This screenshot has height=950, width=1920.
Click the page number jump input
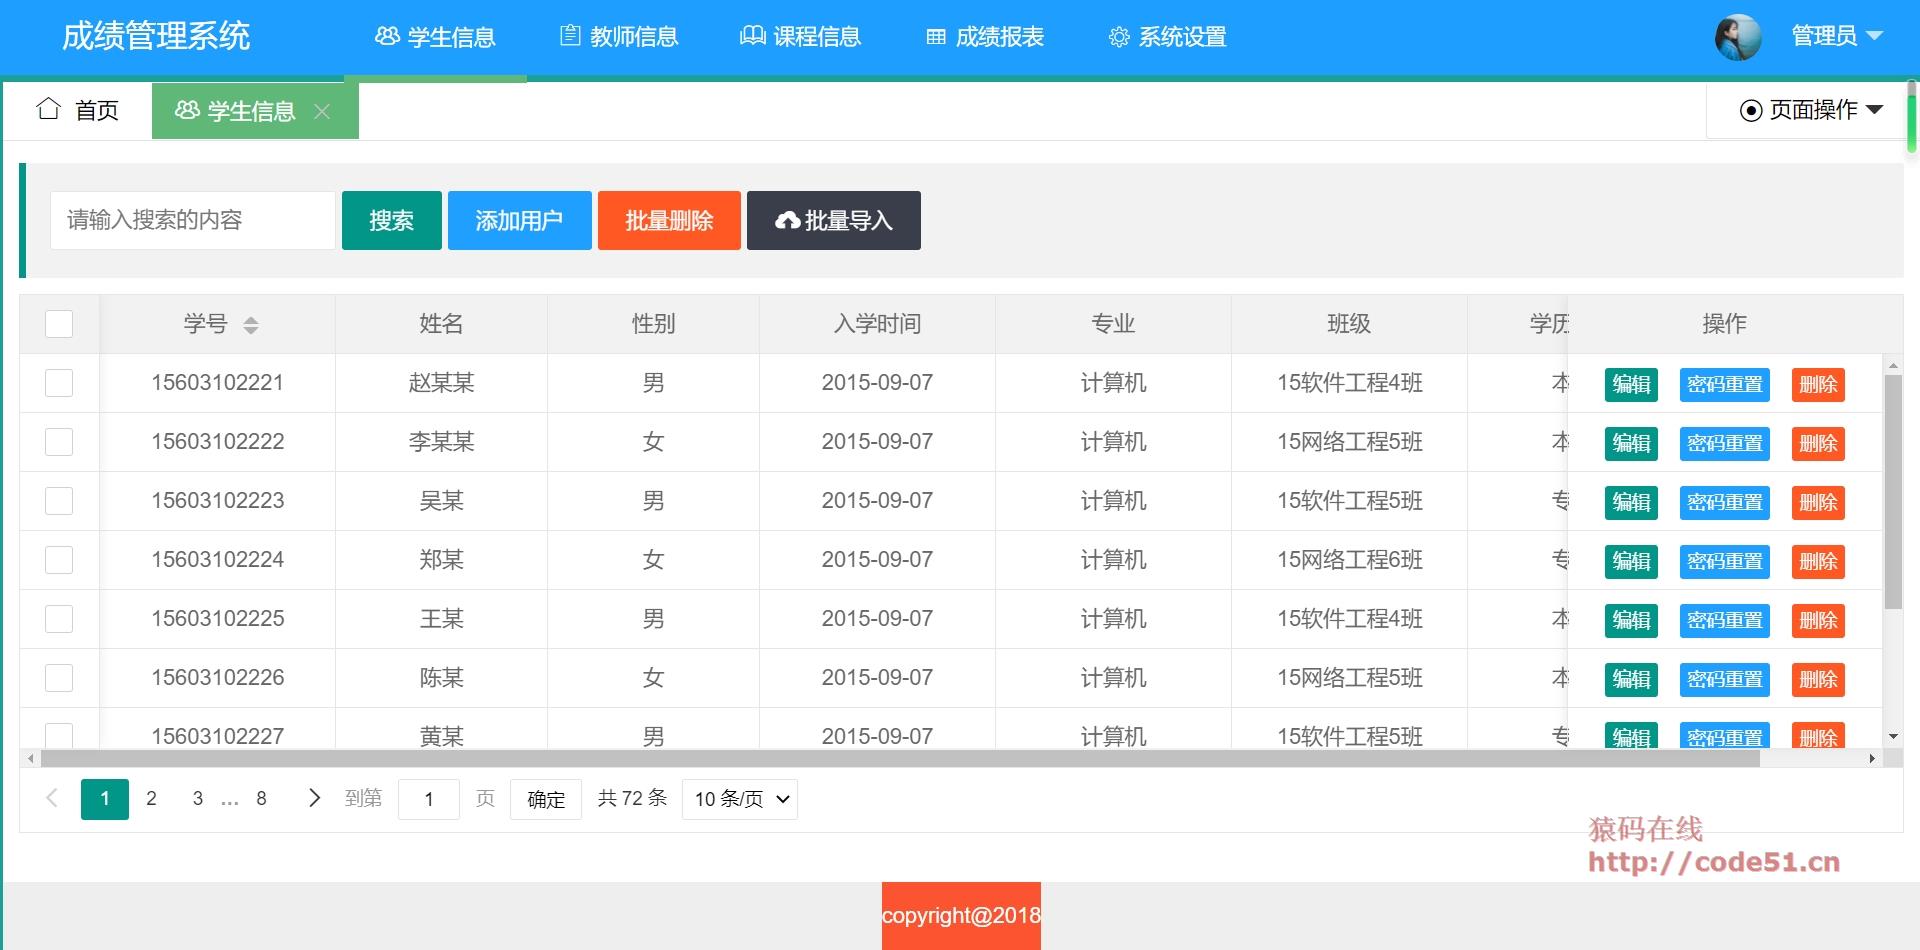click(429, 799)
